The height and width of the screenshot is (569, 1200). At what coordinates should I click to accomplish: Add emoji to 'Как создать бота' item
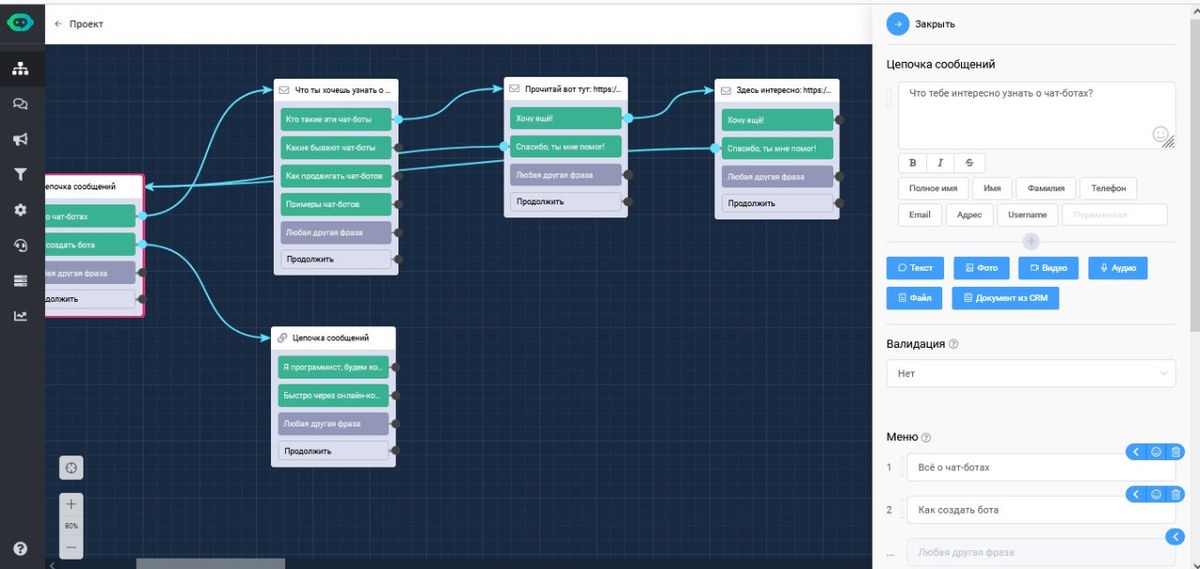[x=1156, y=495]
